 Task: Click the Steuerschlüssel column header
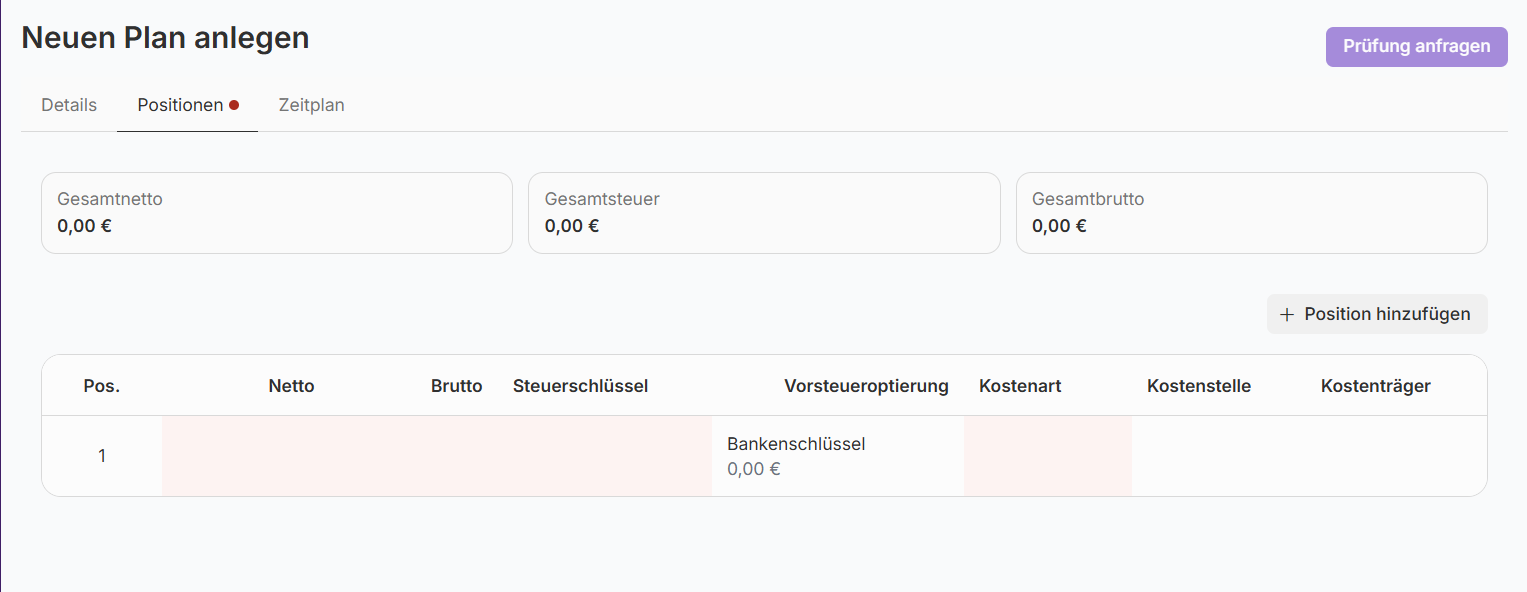pos(580,386)
